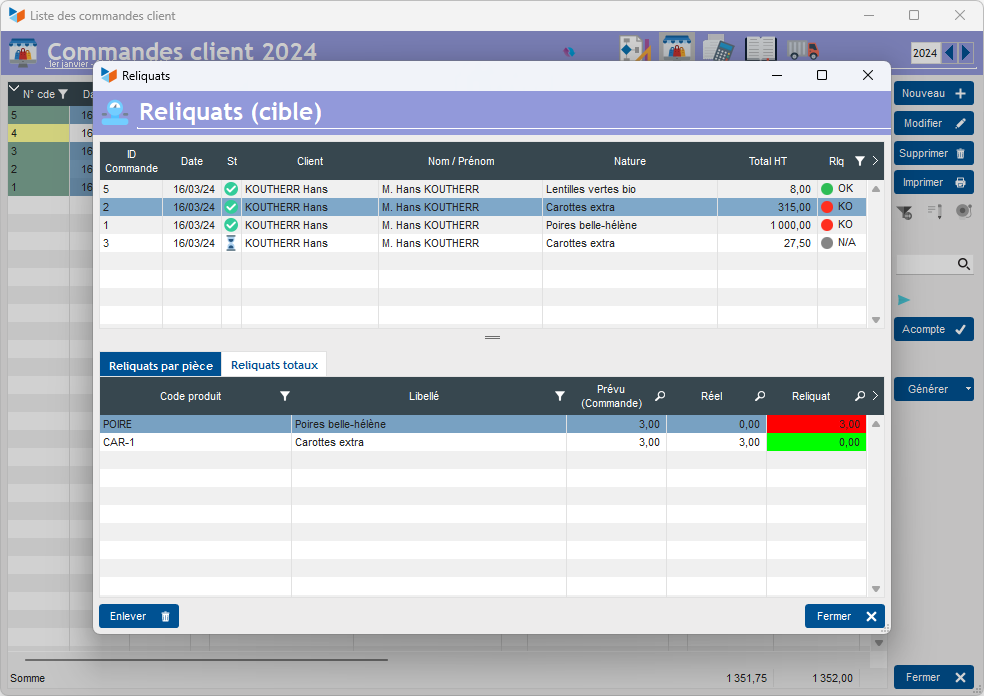The image size is (984, 696).
Task: Click the open book icon in the toolbar
Action: tap(761, 49)
